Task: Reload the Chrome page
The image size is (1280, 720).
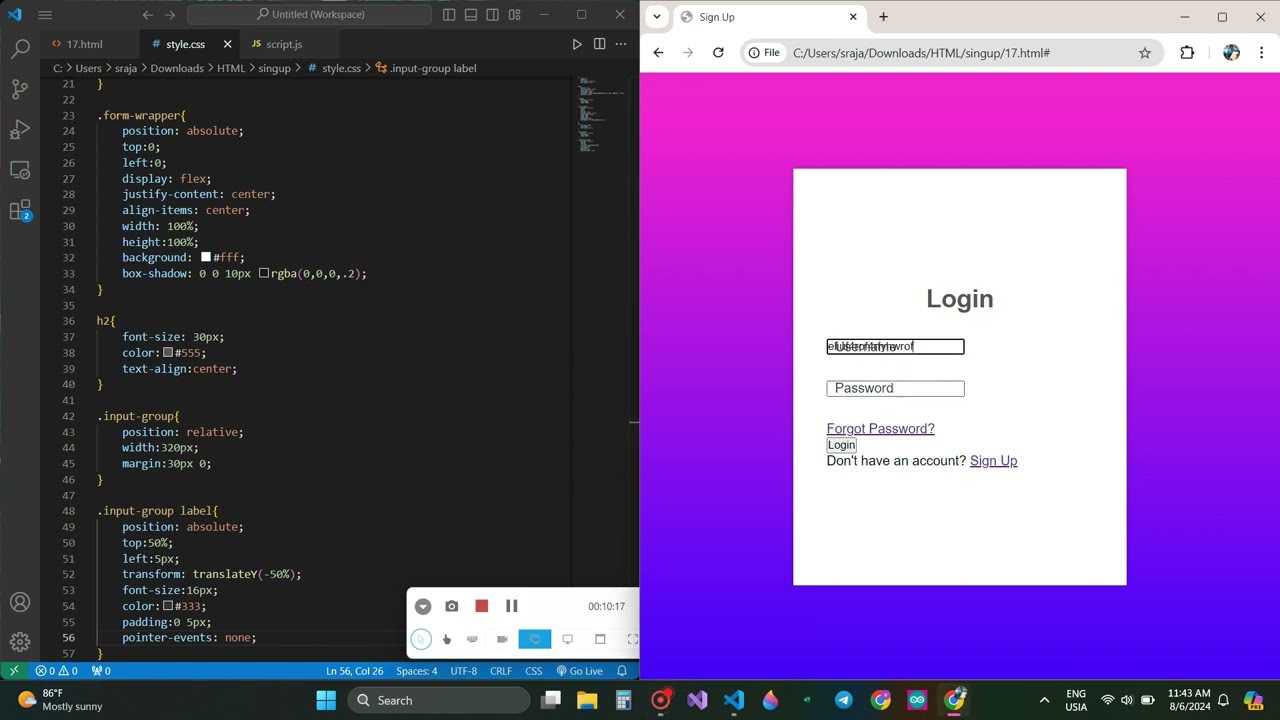Action: click(x=718, y=53)
